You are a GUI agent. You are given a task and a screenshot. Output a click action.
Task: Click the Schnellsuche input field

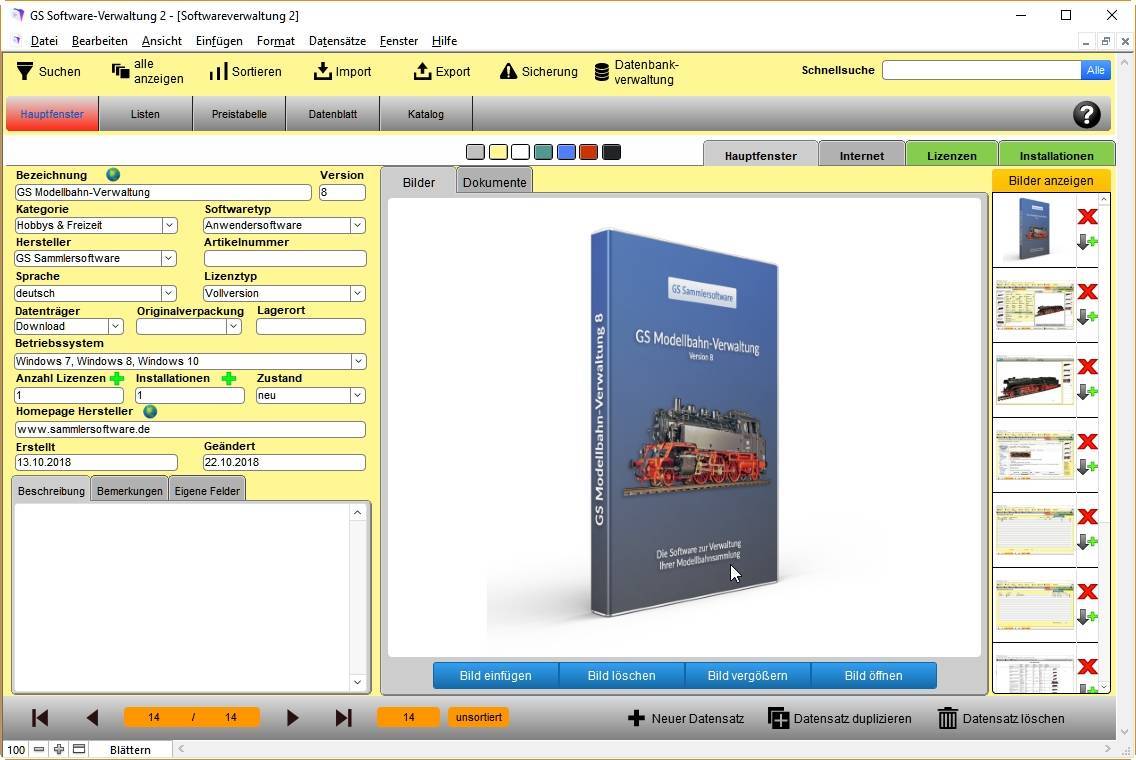tap(981, 70)
